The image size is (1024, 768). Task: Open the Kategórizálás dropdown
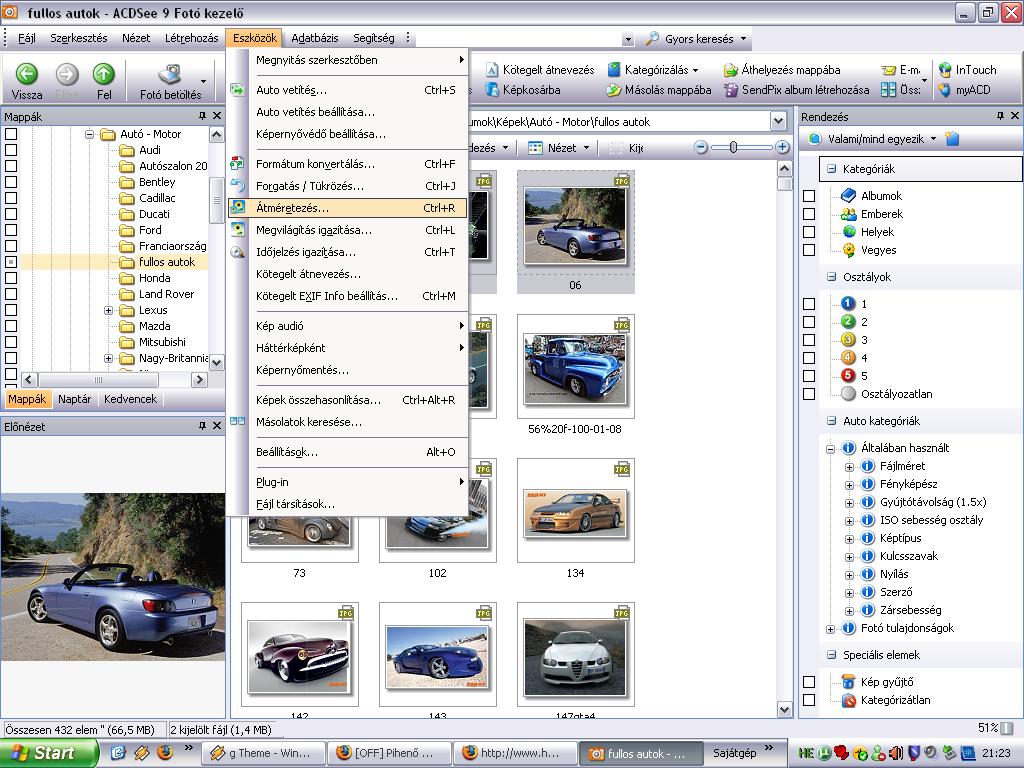[660, 70]
